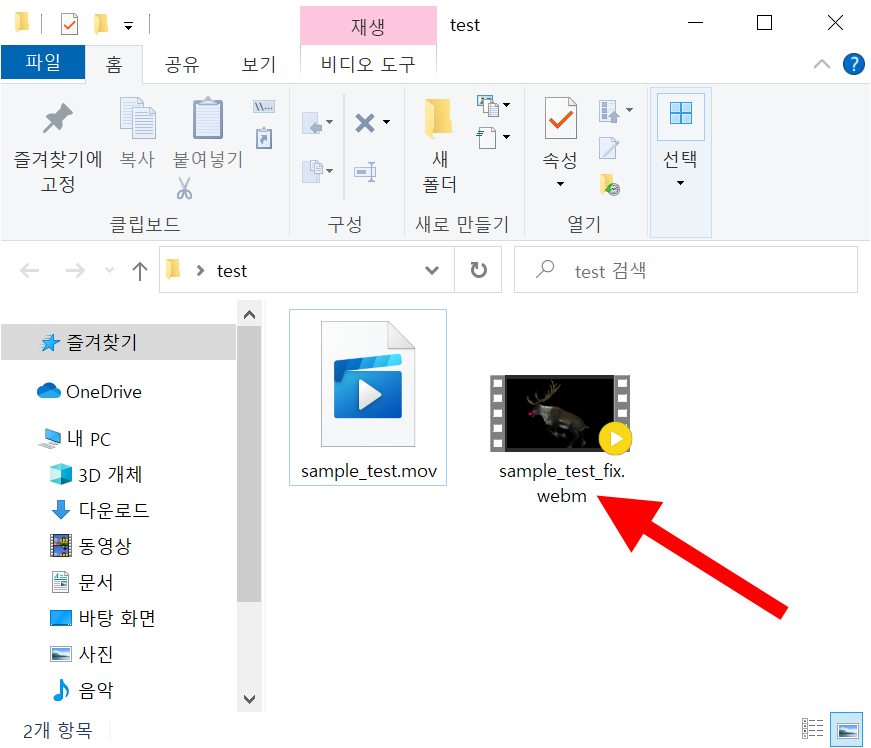Open 다운로드 folder in sidebar
Image resolution: width=871 pixels, height=748 pixels.
[x=100, y=510]
